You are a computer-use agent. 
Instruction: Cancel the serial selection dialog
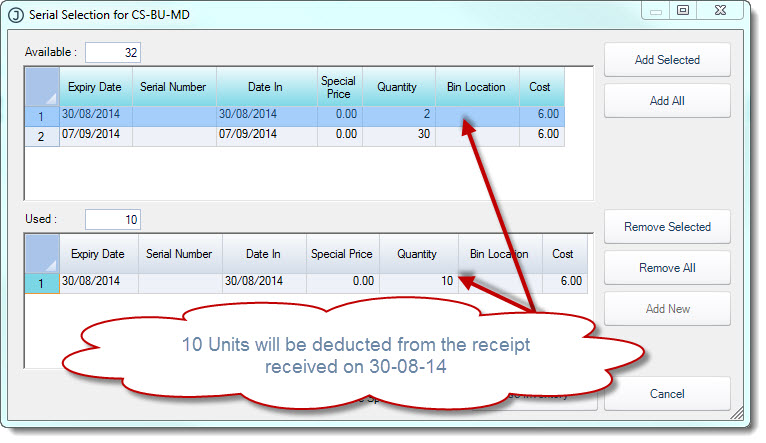667,394
